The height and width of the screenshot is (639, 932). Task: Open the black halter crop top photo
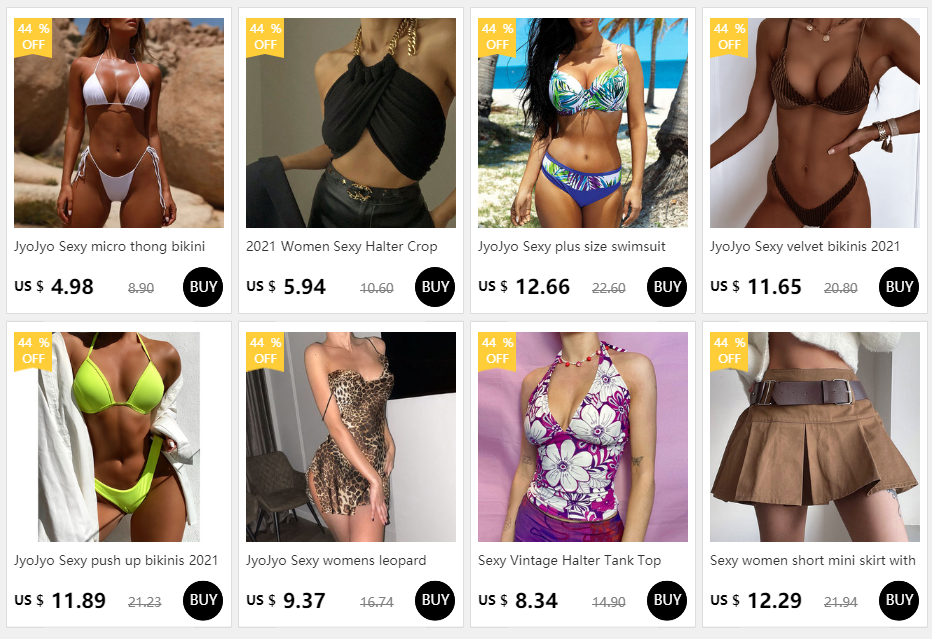point(351,122)
